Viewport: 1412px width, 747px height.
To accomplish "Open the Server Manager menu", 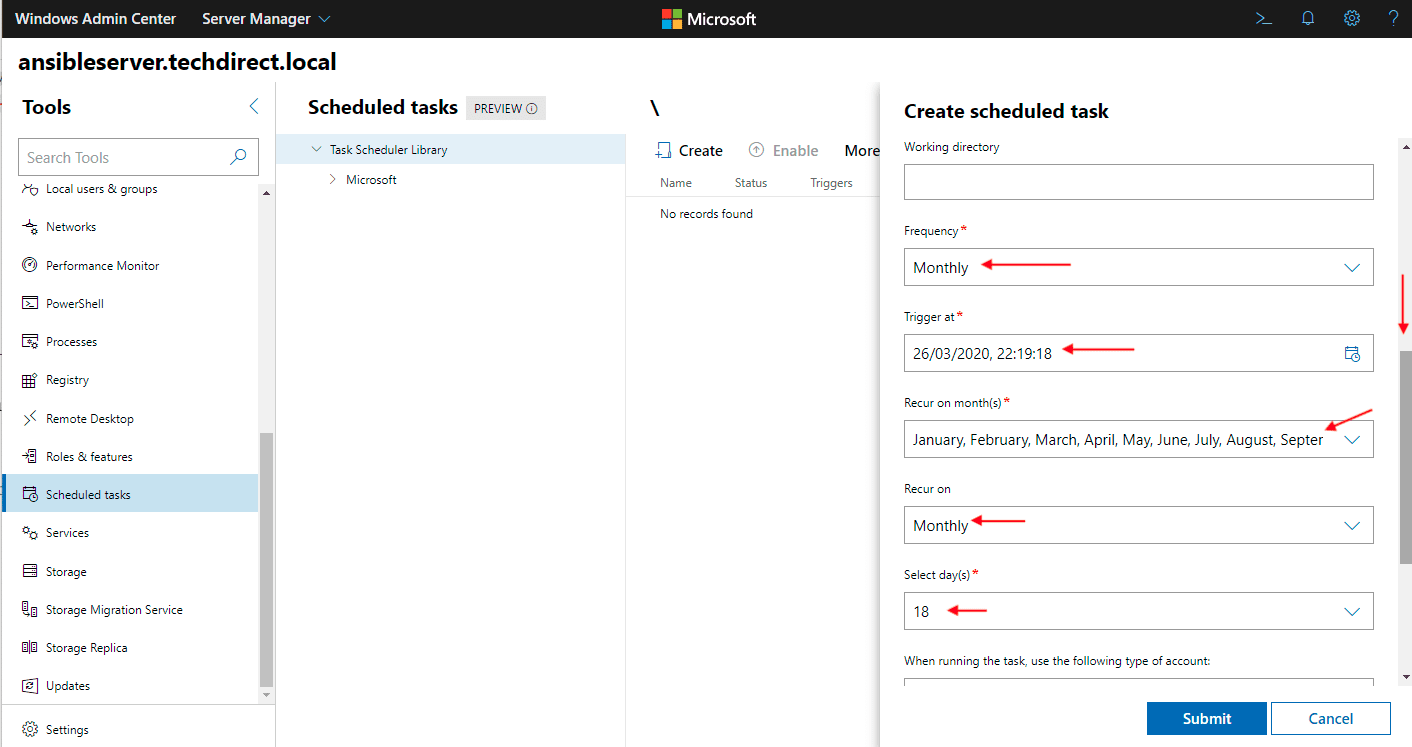I will 266,19.
